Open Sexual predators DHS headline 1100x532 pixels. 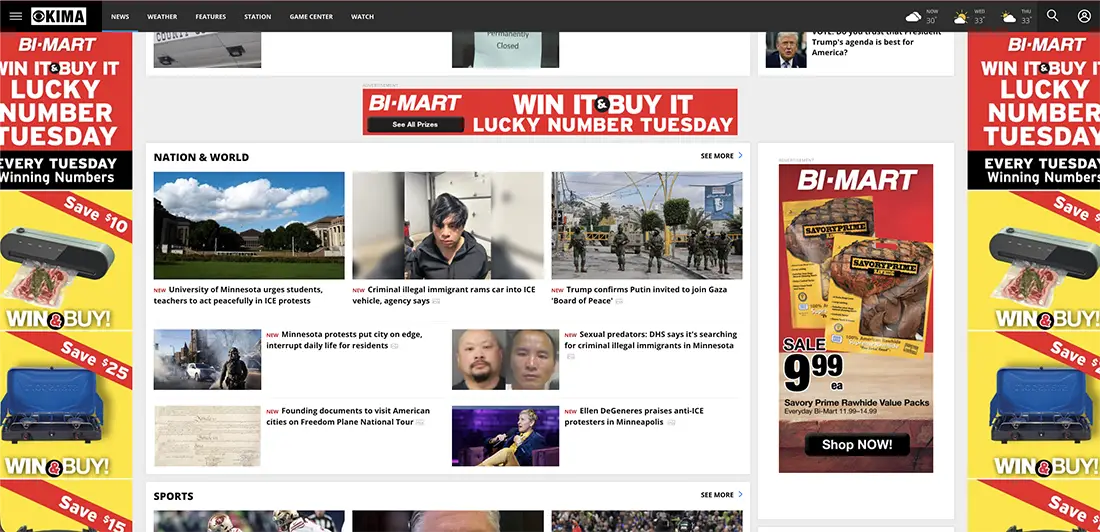[x=650, y=340]
